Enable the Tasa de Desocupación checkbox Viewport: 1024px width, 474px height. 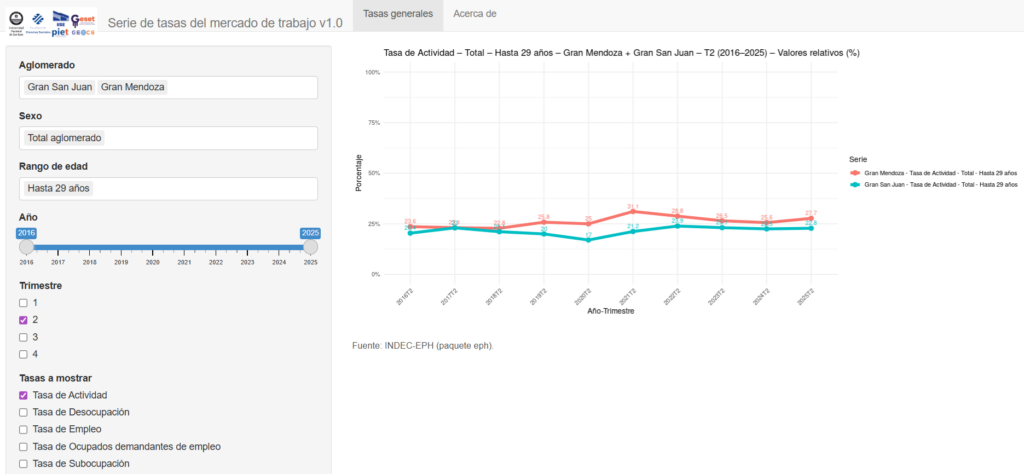23,412
